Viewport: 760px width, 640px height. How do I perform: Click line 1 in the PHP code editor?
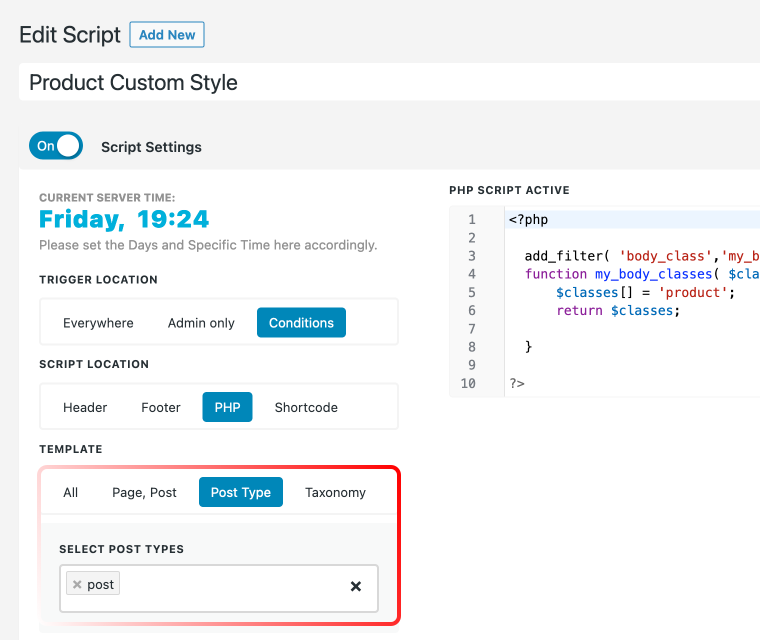pos(630,220)
